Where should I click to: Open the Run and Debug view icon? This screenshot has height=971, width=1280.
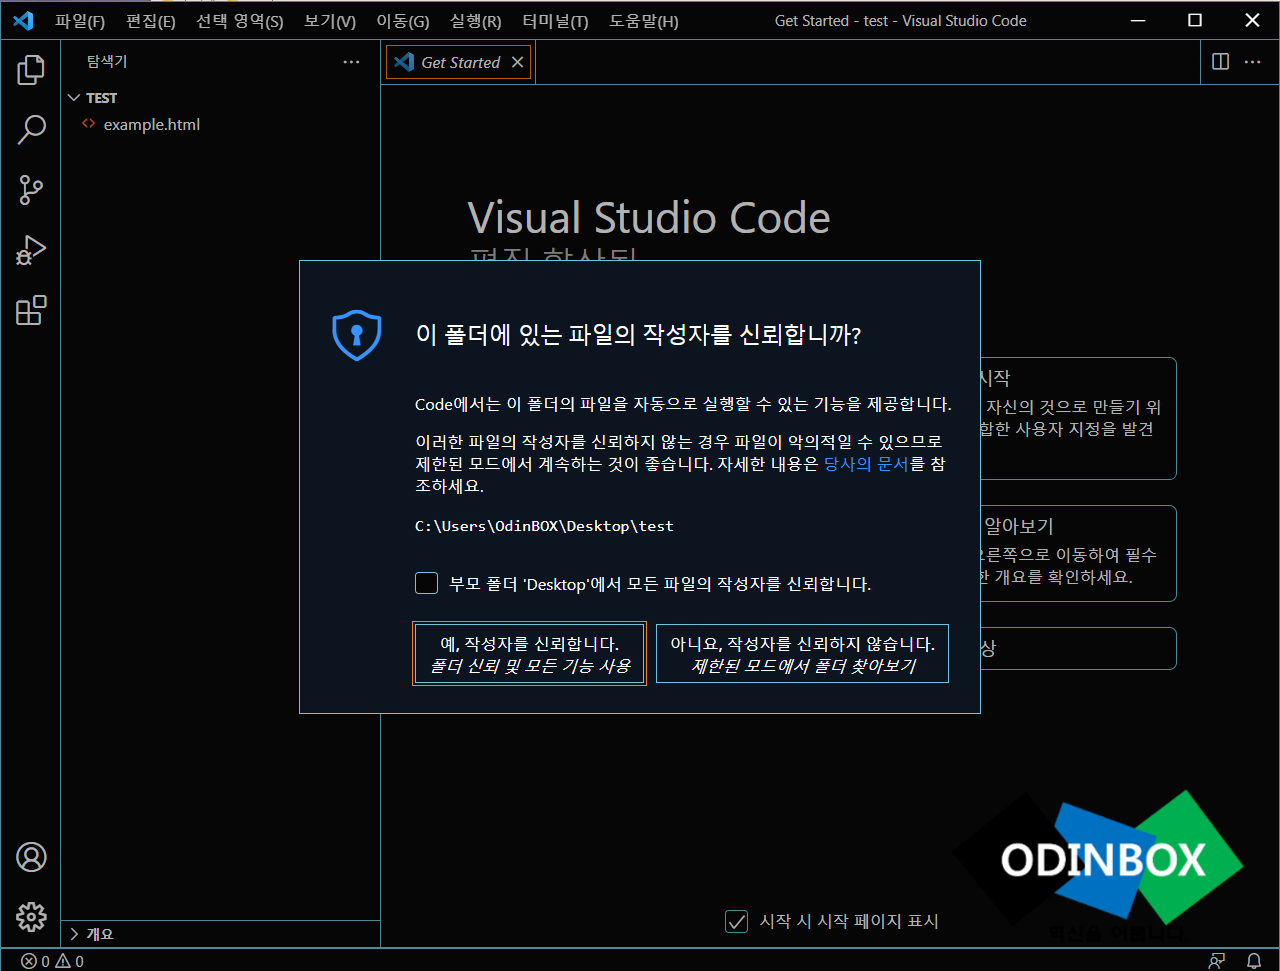(x=31, y=250)
